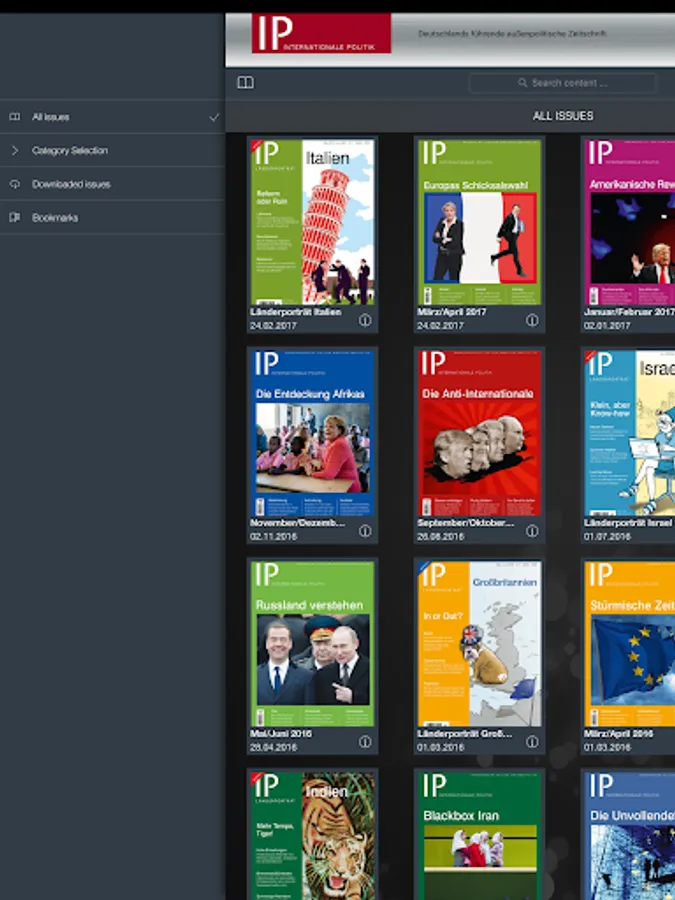The width and height of the screenshot is (675, 900).
Task: Click header tagline 'Deutschlands führende außenpolitische Zeitschrift'
Action: click(x=512, y=34)
